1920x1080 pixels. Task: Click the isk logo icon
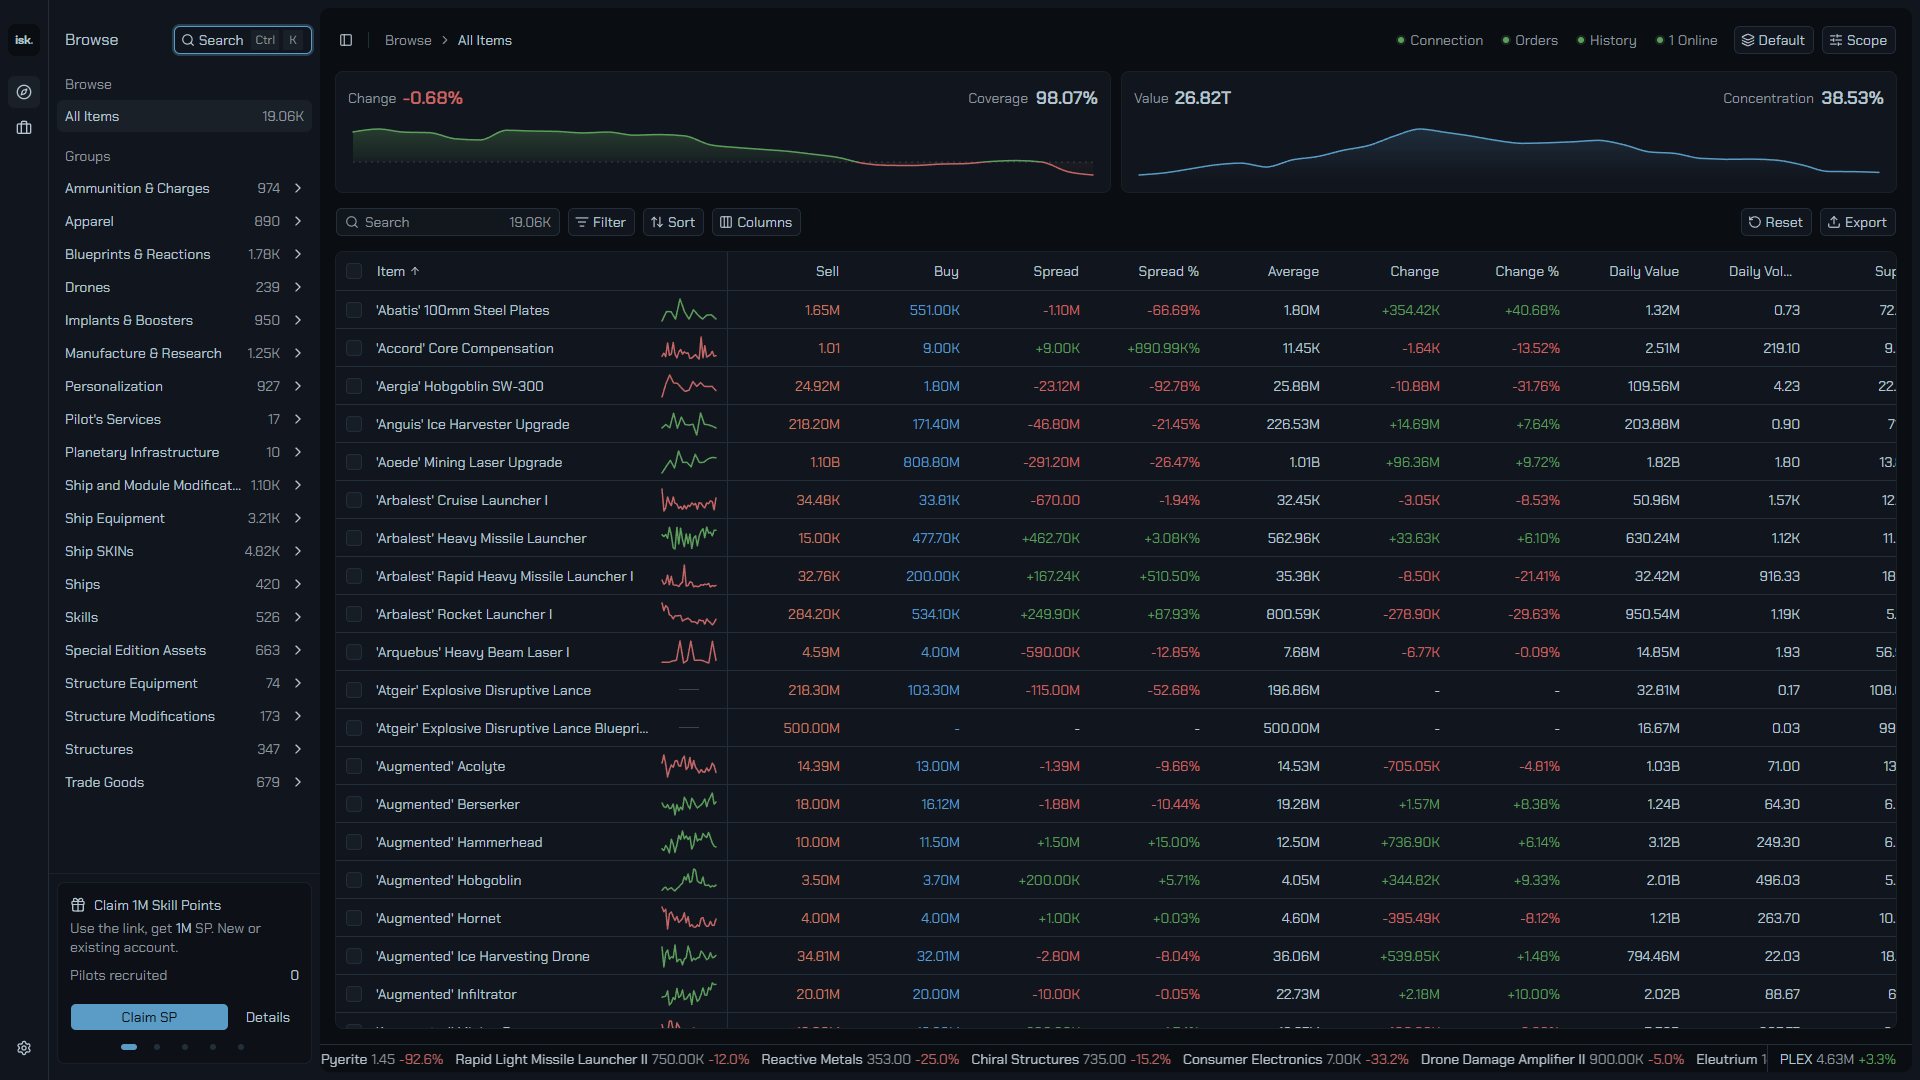24,40
